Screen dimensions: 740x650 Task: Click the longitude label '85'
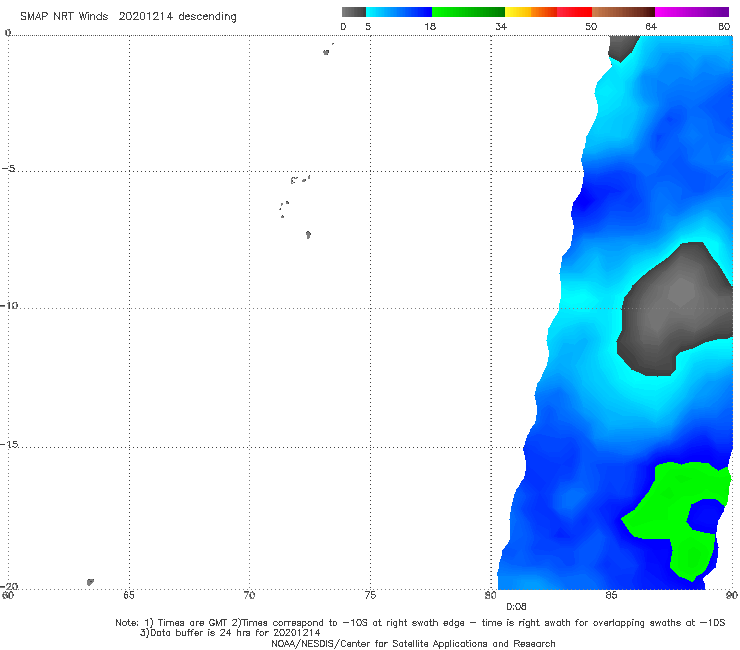(611, 595)
